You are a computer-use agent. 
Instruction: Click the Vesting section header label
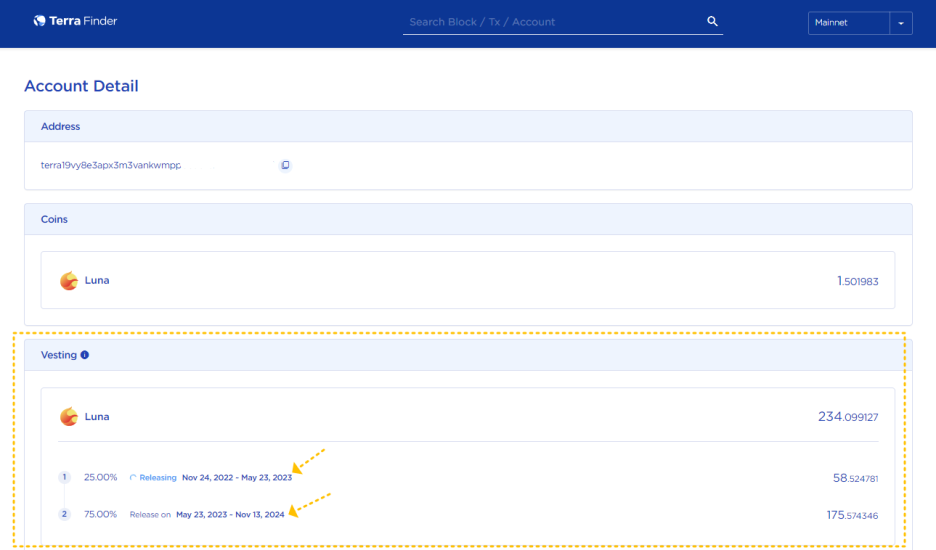pos(58,355)
